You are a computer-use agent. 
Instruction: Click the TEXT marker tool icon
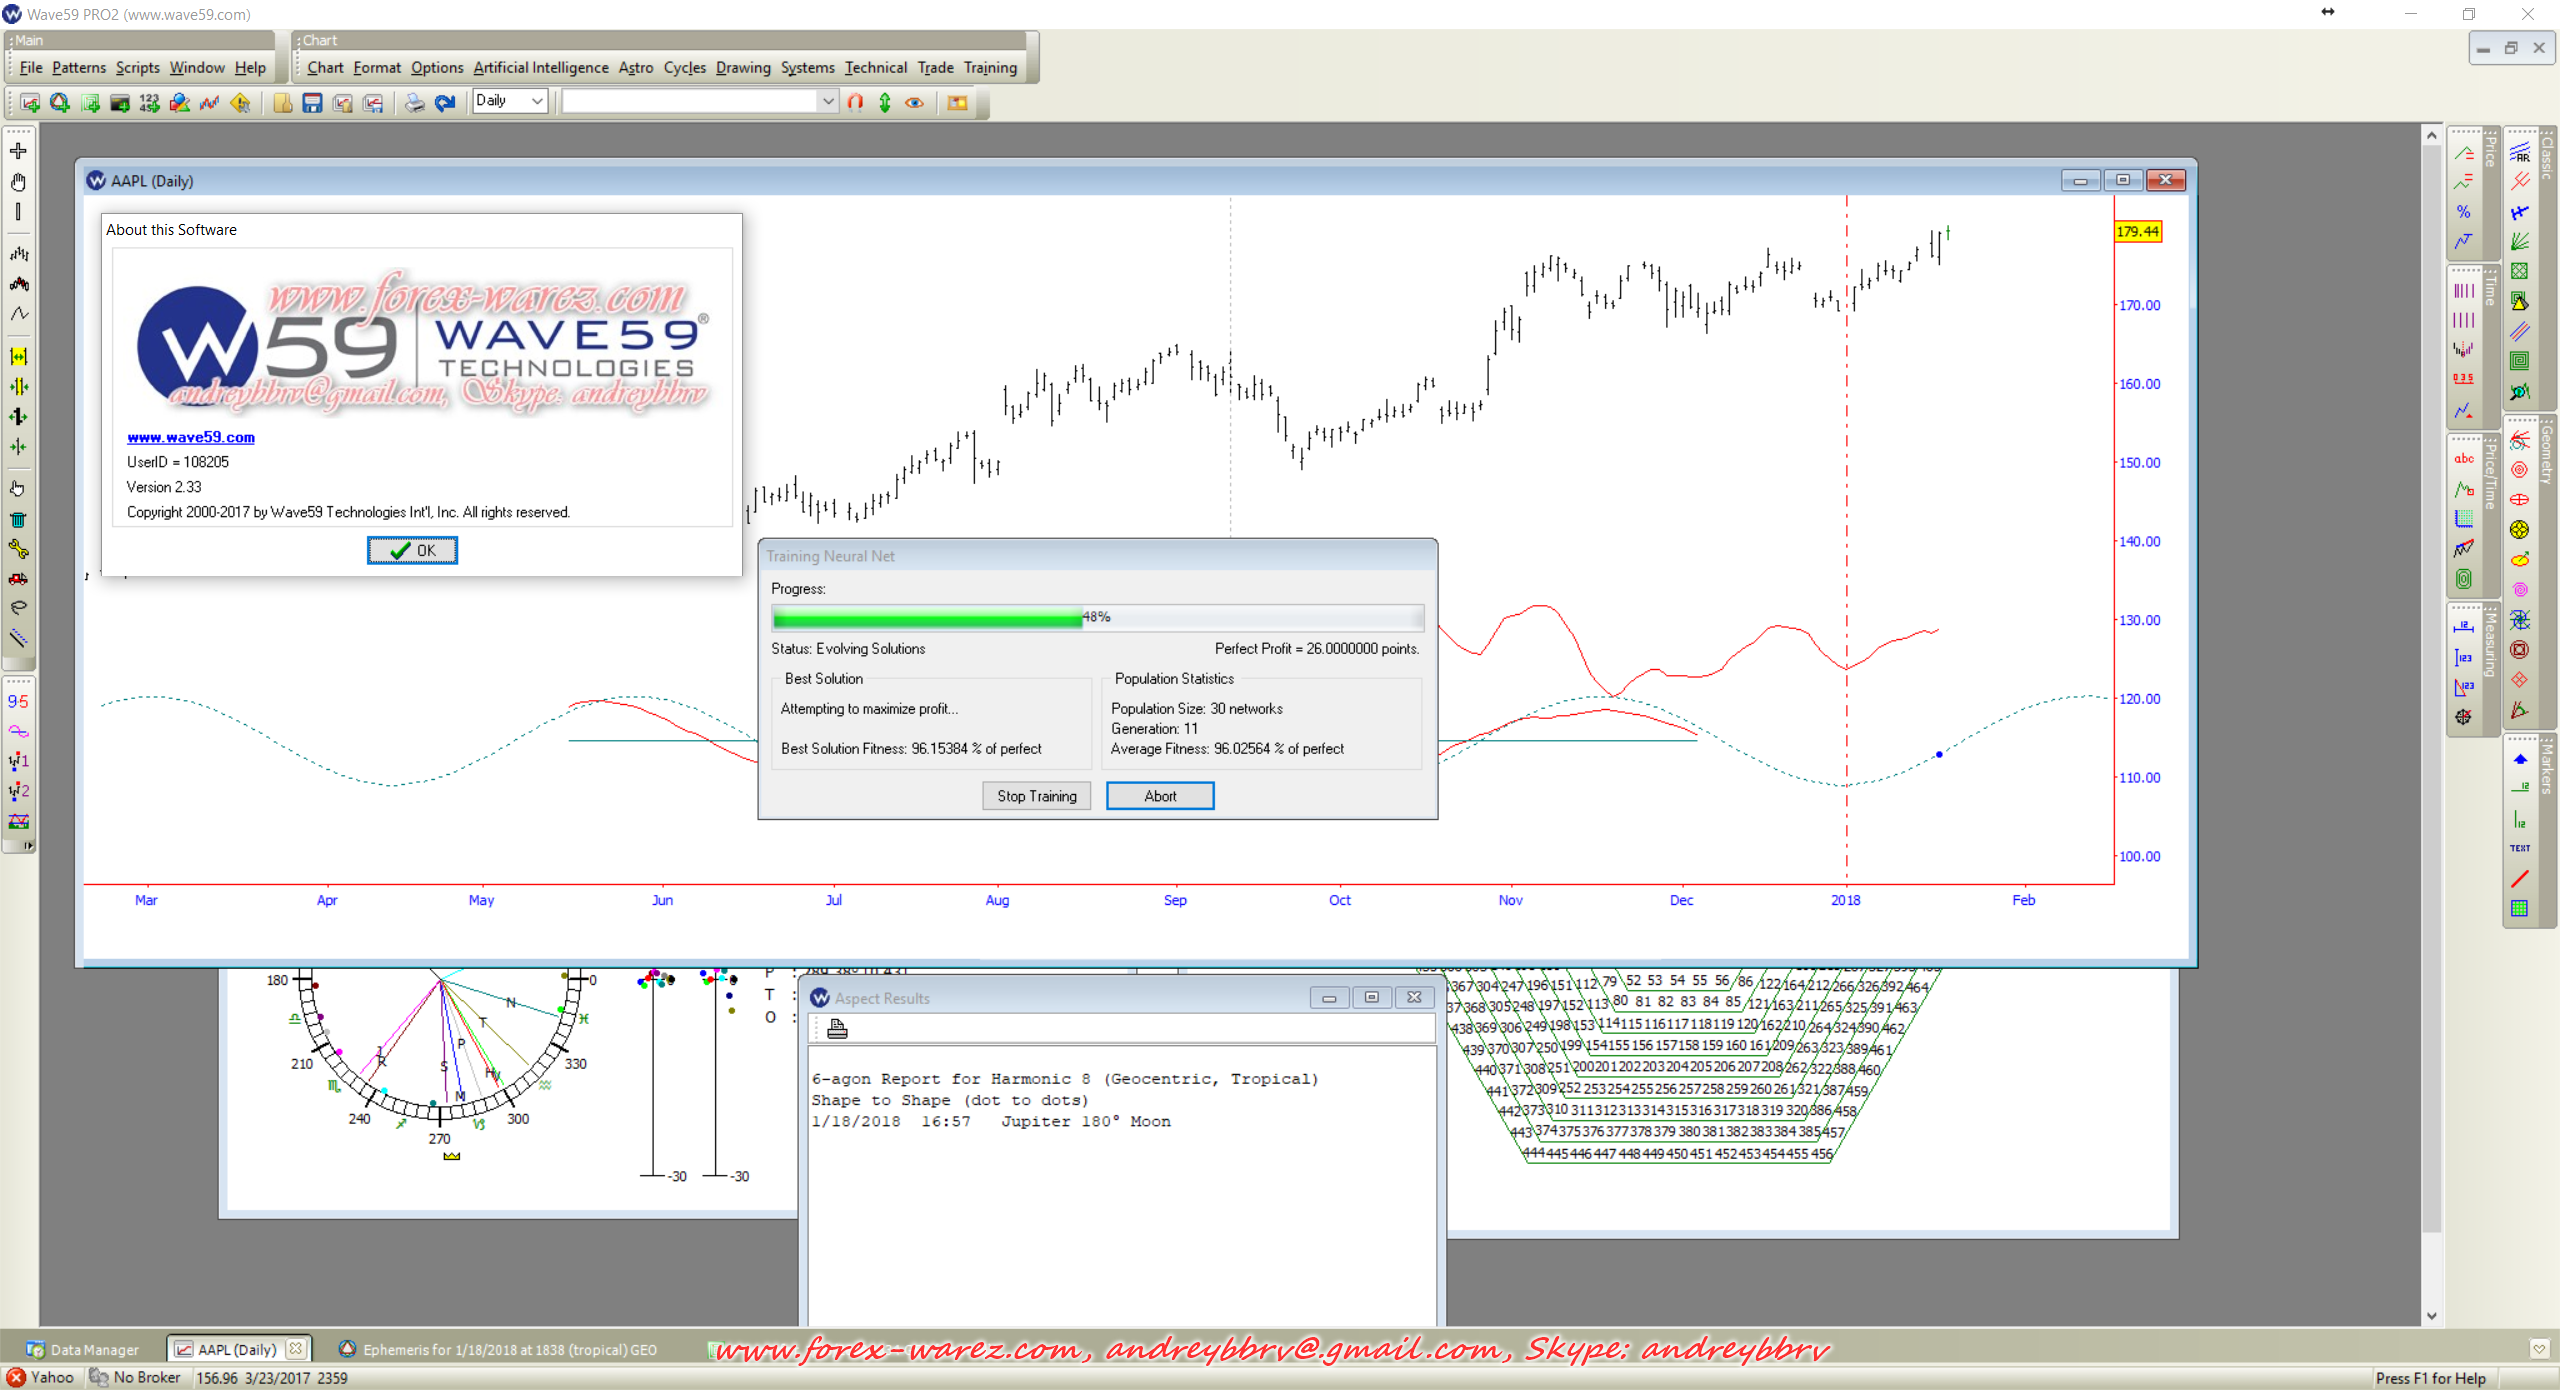coord(2519,848)
